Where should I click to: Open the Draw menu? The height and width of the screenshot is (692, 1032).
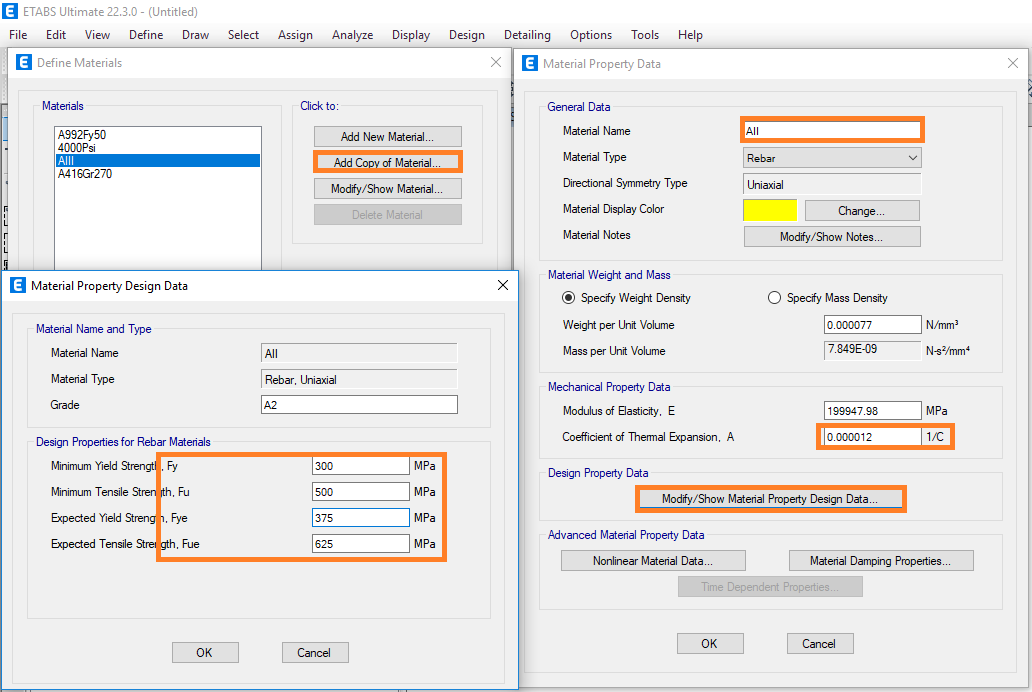point(195,35)
